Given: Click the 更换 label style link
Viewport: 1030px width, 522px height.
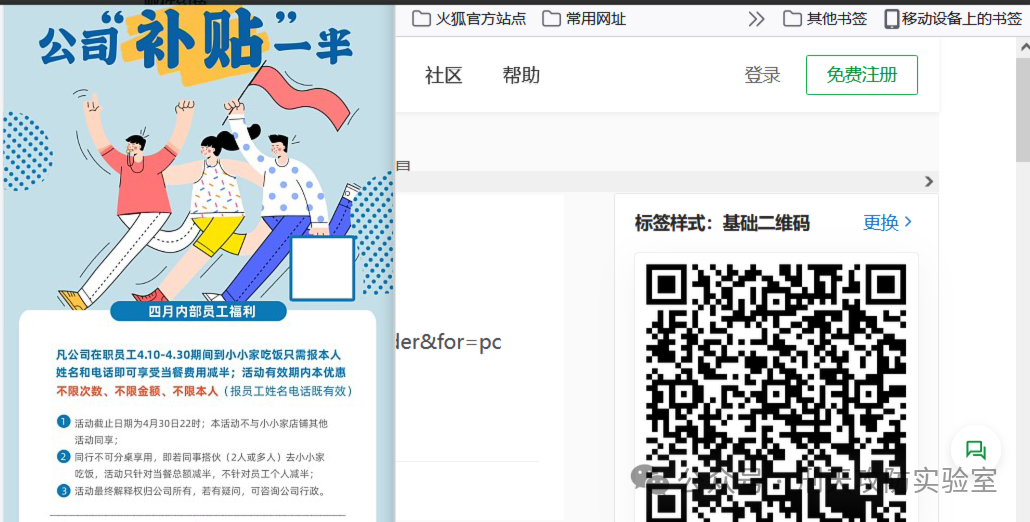Looking at the screenshot, I should [x=887, y=223].
